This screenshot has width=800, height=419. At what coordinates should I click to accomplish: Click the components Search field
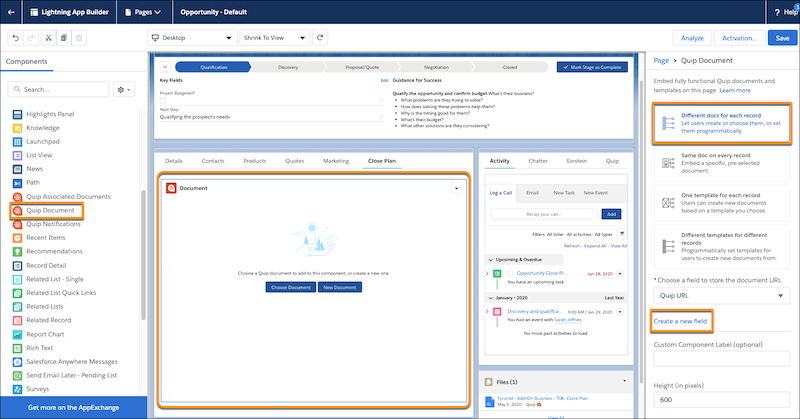59,89
